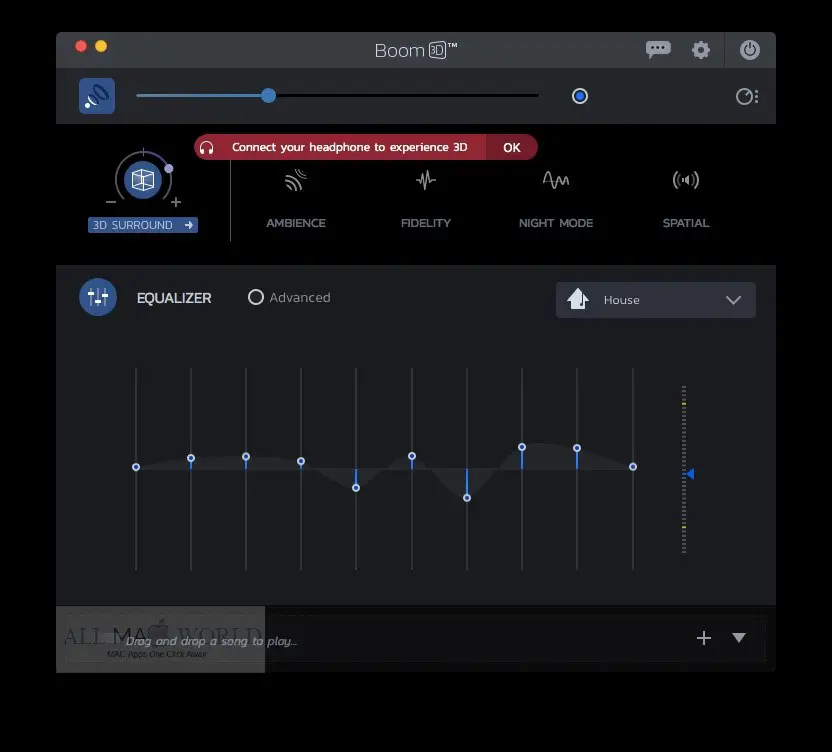Expand the preset list chevron
The width and height of the screenshot is (832, 752).
pos(733,300)
